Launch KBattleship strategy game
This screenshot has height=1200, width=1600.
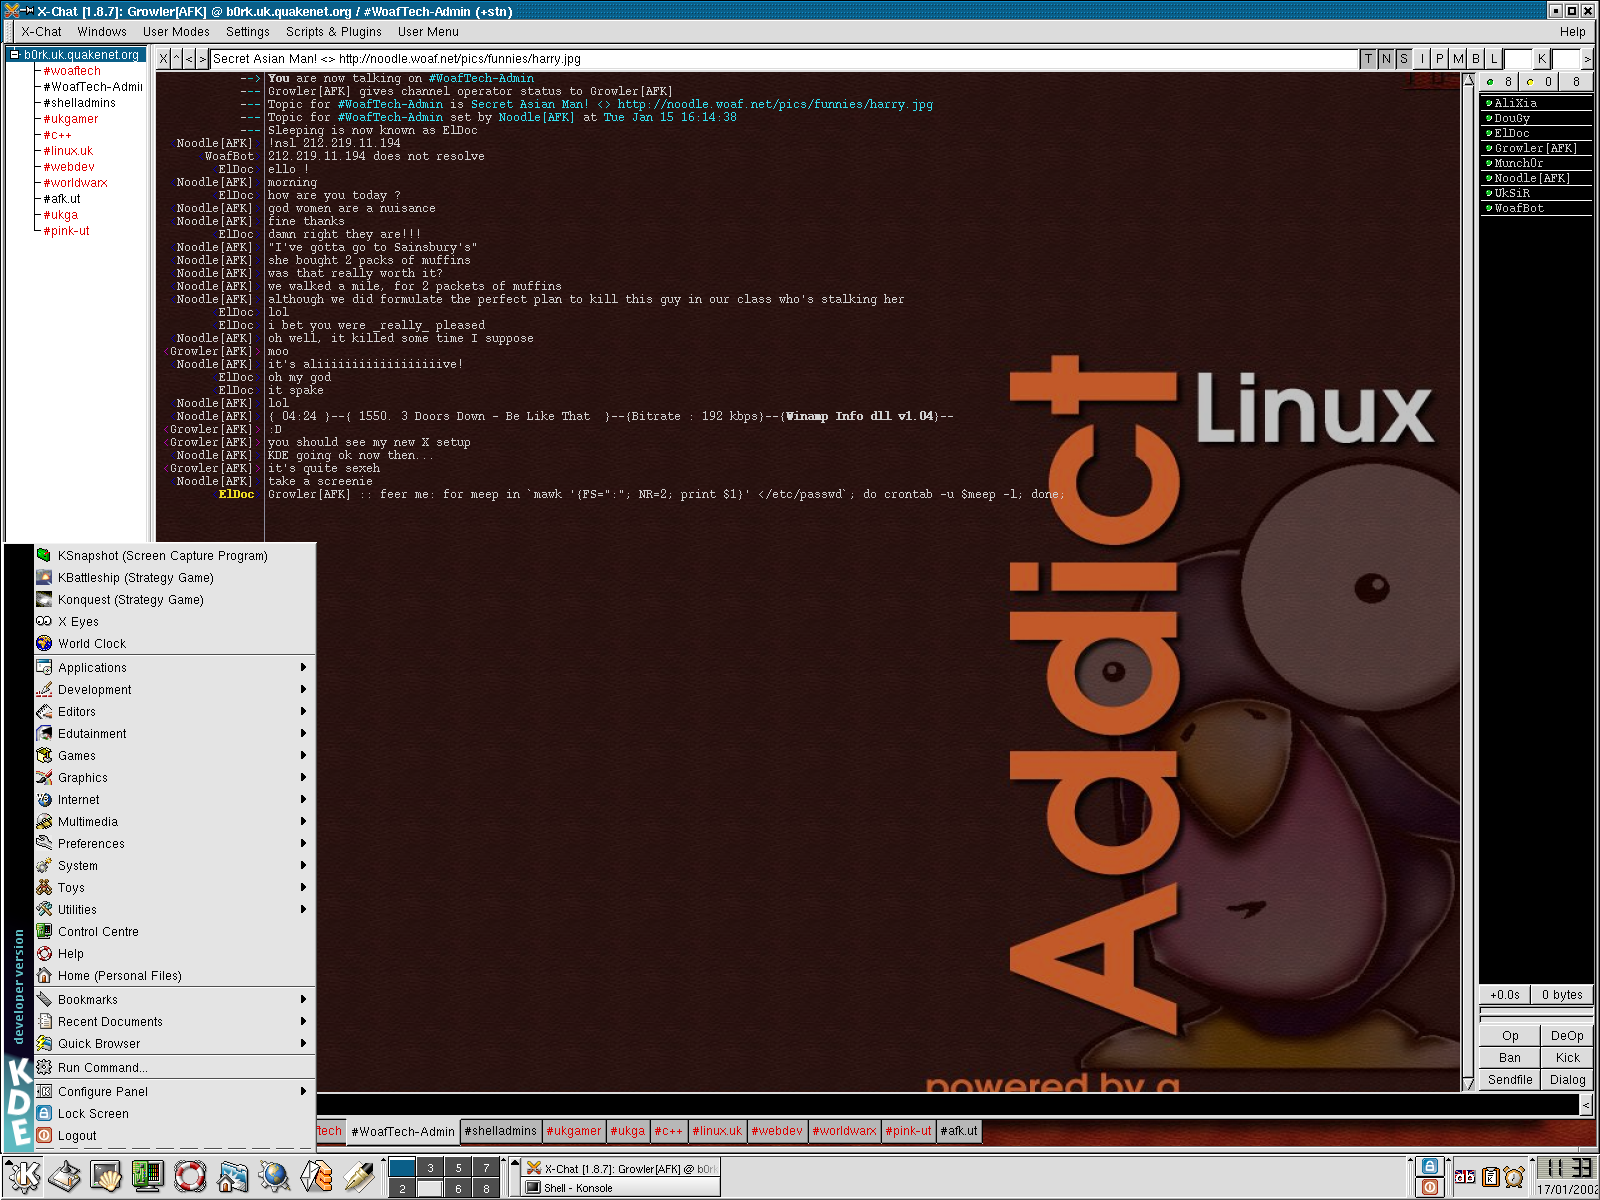pyautogui.click(x=174, y=578)
